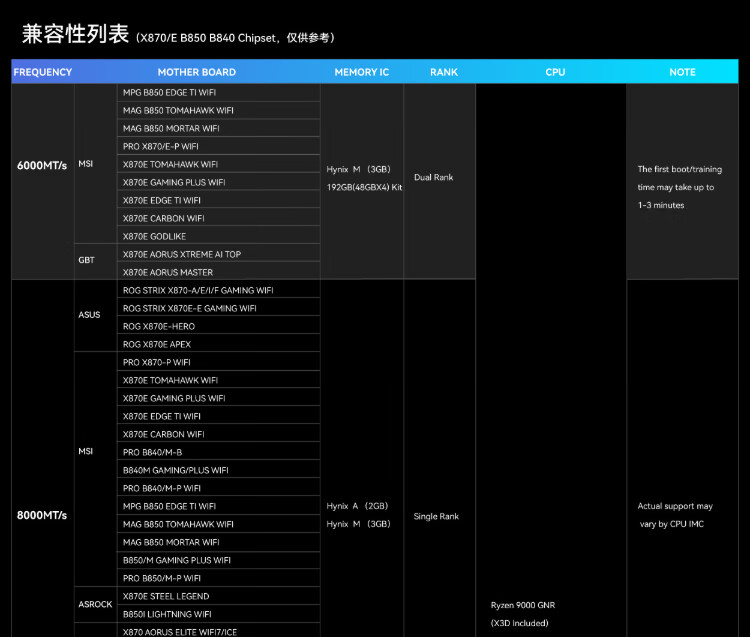Click the ROG X870E-HERO entry
This screenshot has height=637, width=750.
tap(159, 327)
